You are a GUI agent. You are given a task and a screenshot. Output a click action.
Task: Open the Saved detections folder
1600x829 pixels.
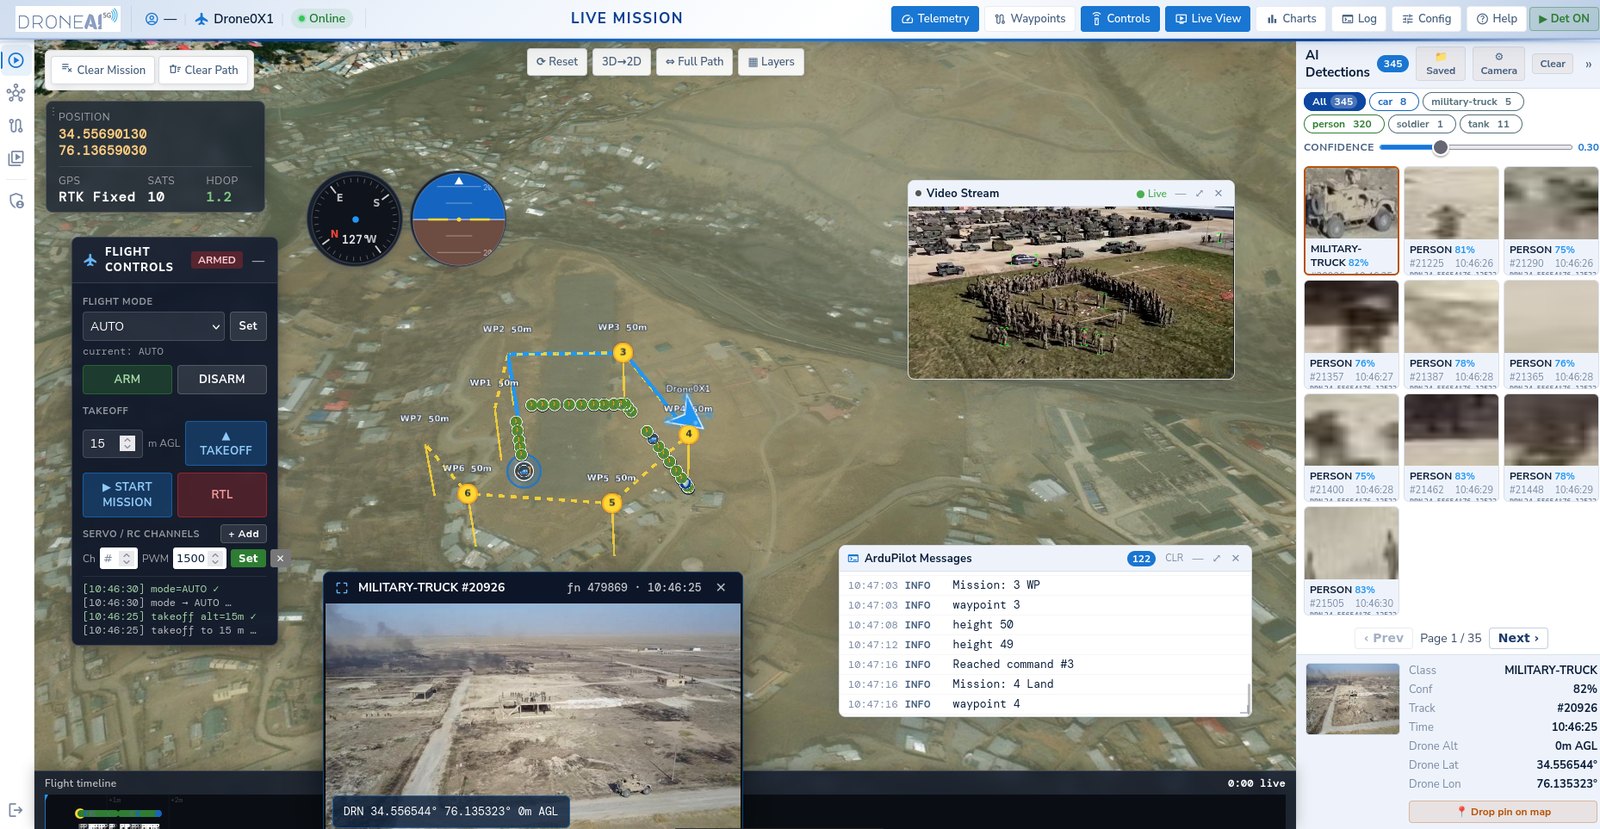click(x=1441, y=64)
